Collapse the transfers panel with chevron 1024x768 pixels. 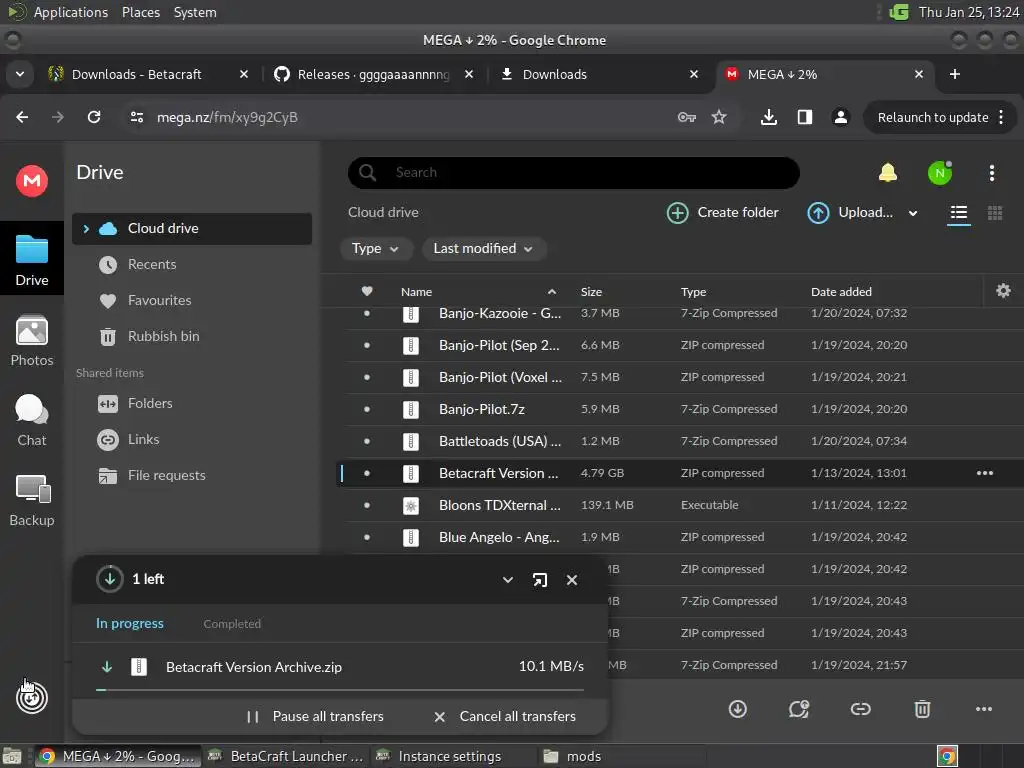click(x=507, y=580)
